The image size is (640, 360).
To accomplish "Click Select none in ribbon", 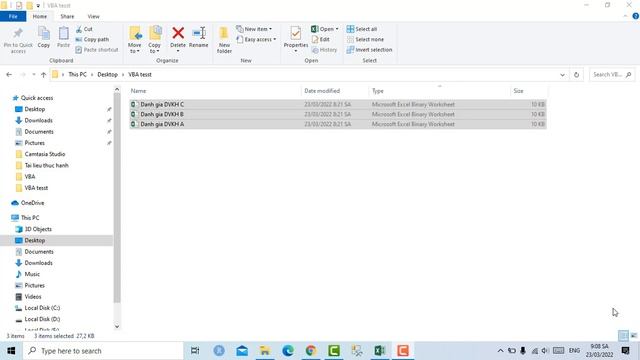I will (365, 39).
